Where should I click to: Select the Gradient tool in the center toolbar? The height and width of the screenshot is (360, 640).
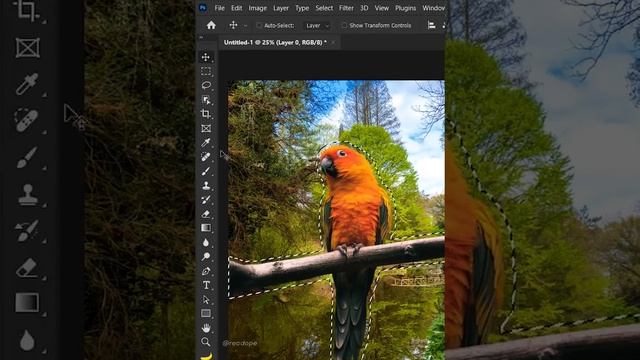tap(206, 228)
